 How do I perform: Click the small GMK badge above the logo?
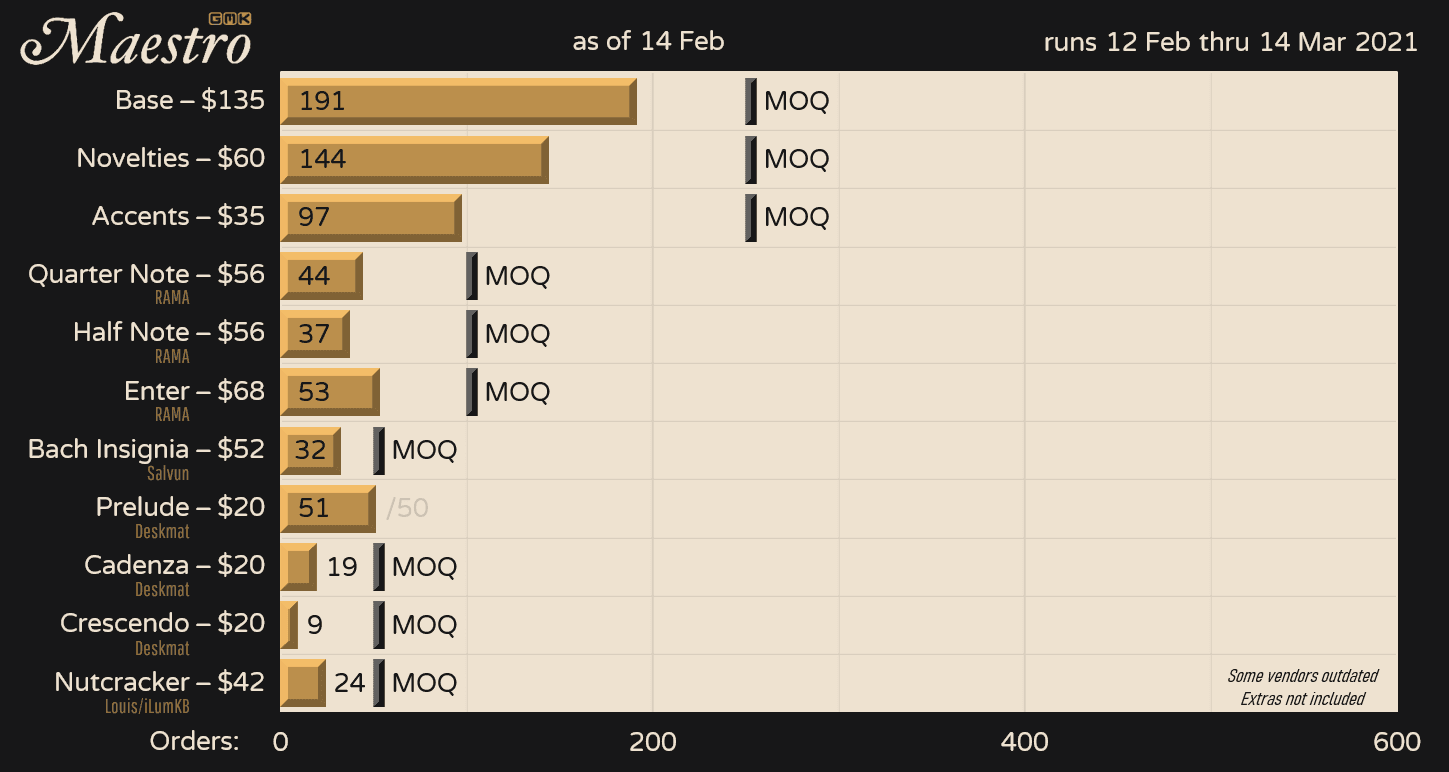point(230,18)
